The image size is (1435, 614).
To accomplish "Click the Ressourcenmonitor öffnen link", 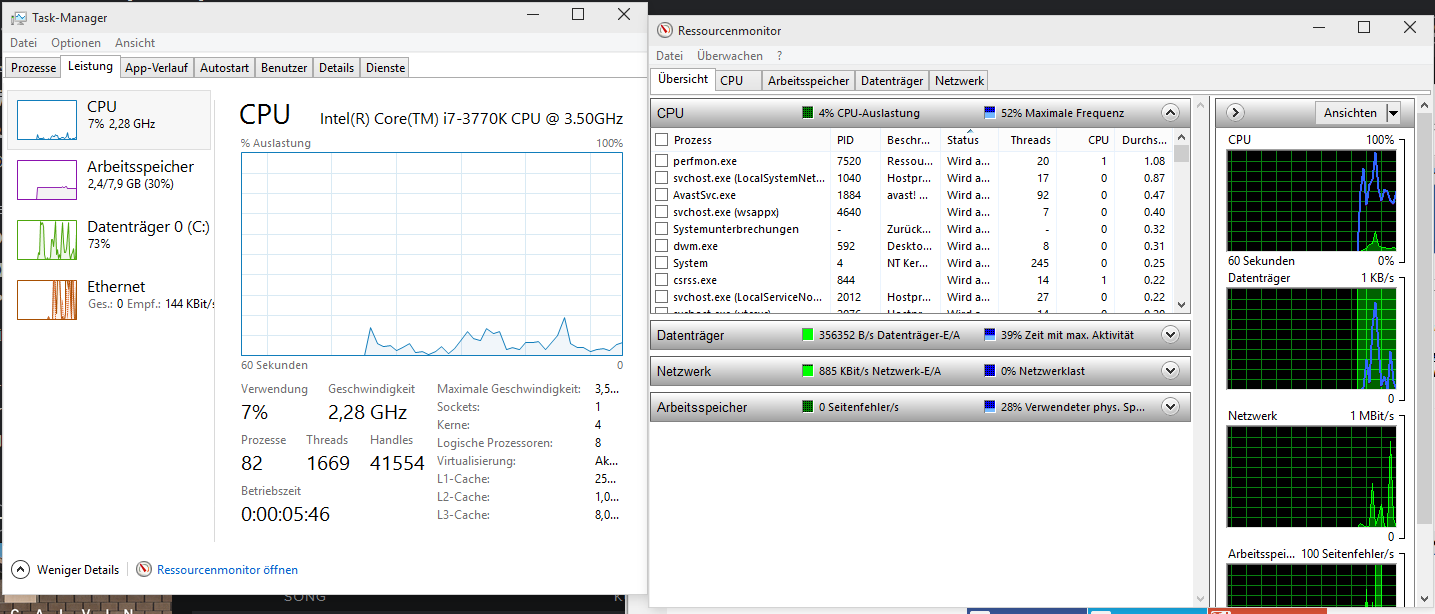I will point(227,569).
